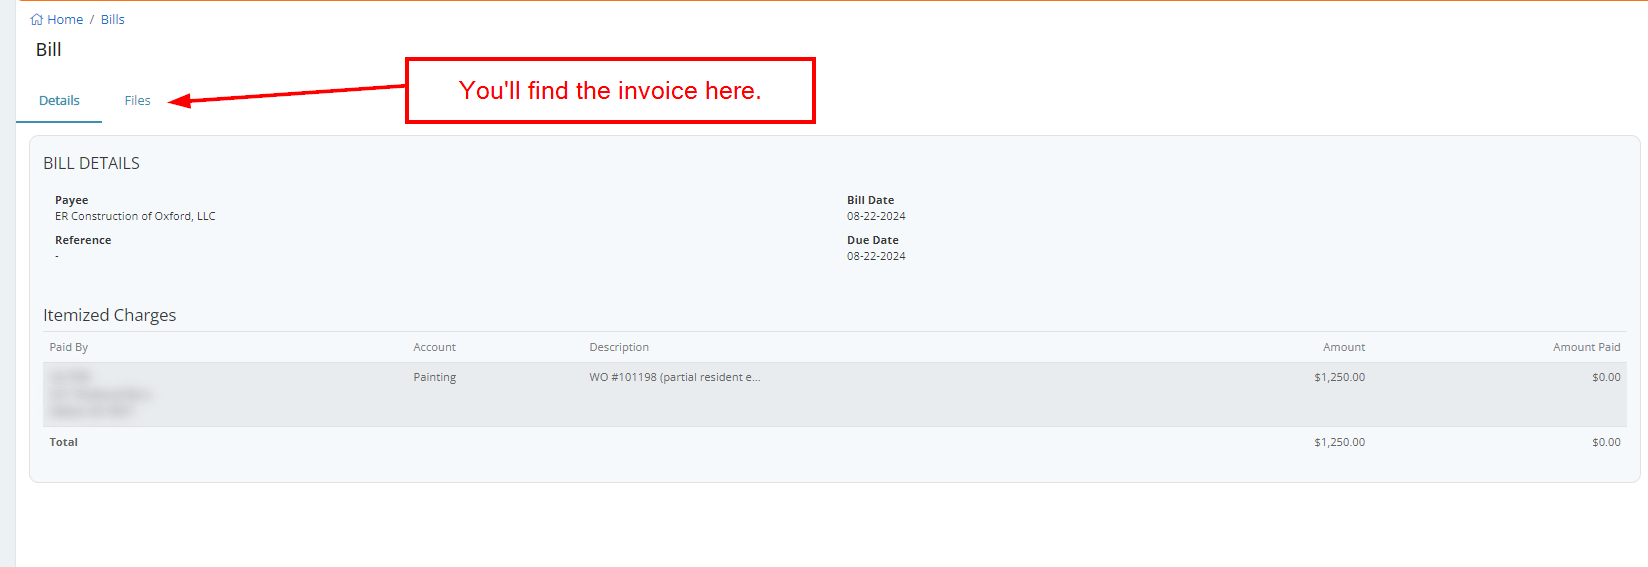Screen dimensions: 1648x567
Task: Click the Amount column header
Action: [1343, 347]
